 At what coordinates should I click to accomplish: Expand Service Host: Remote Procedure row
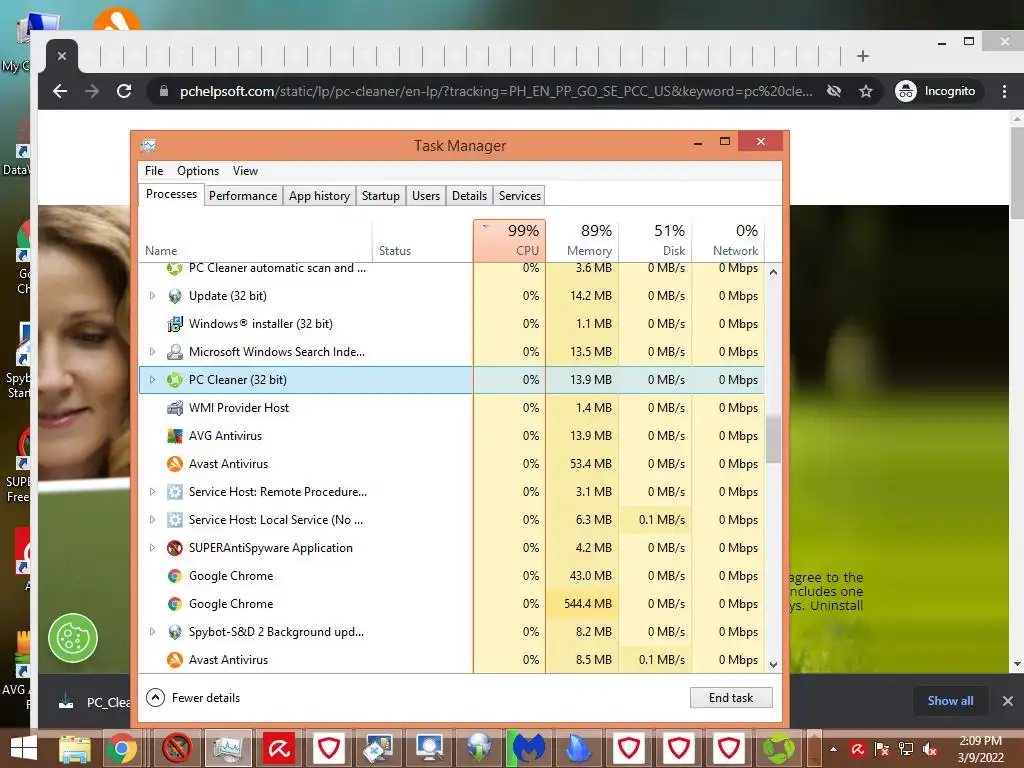click(152, 492)
